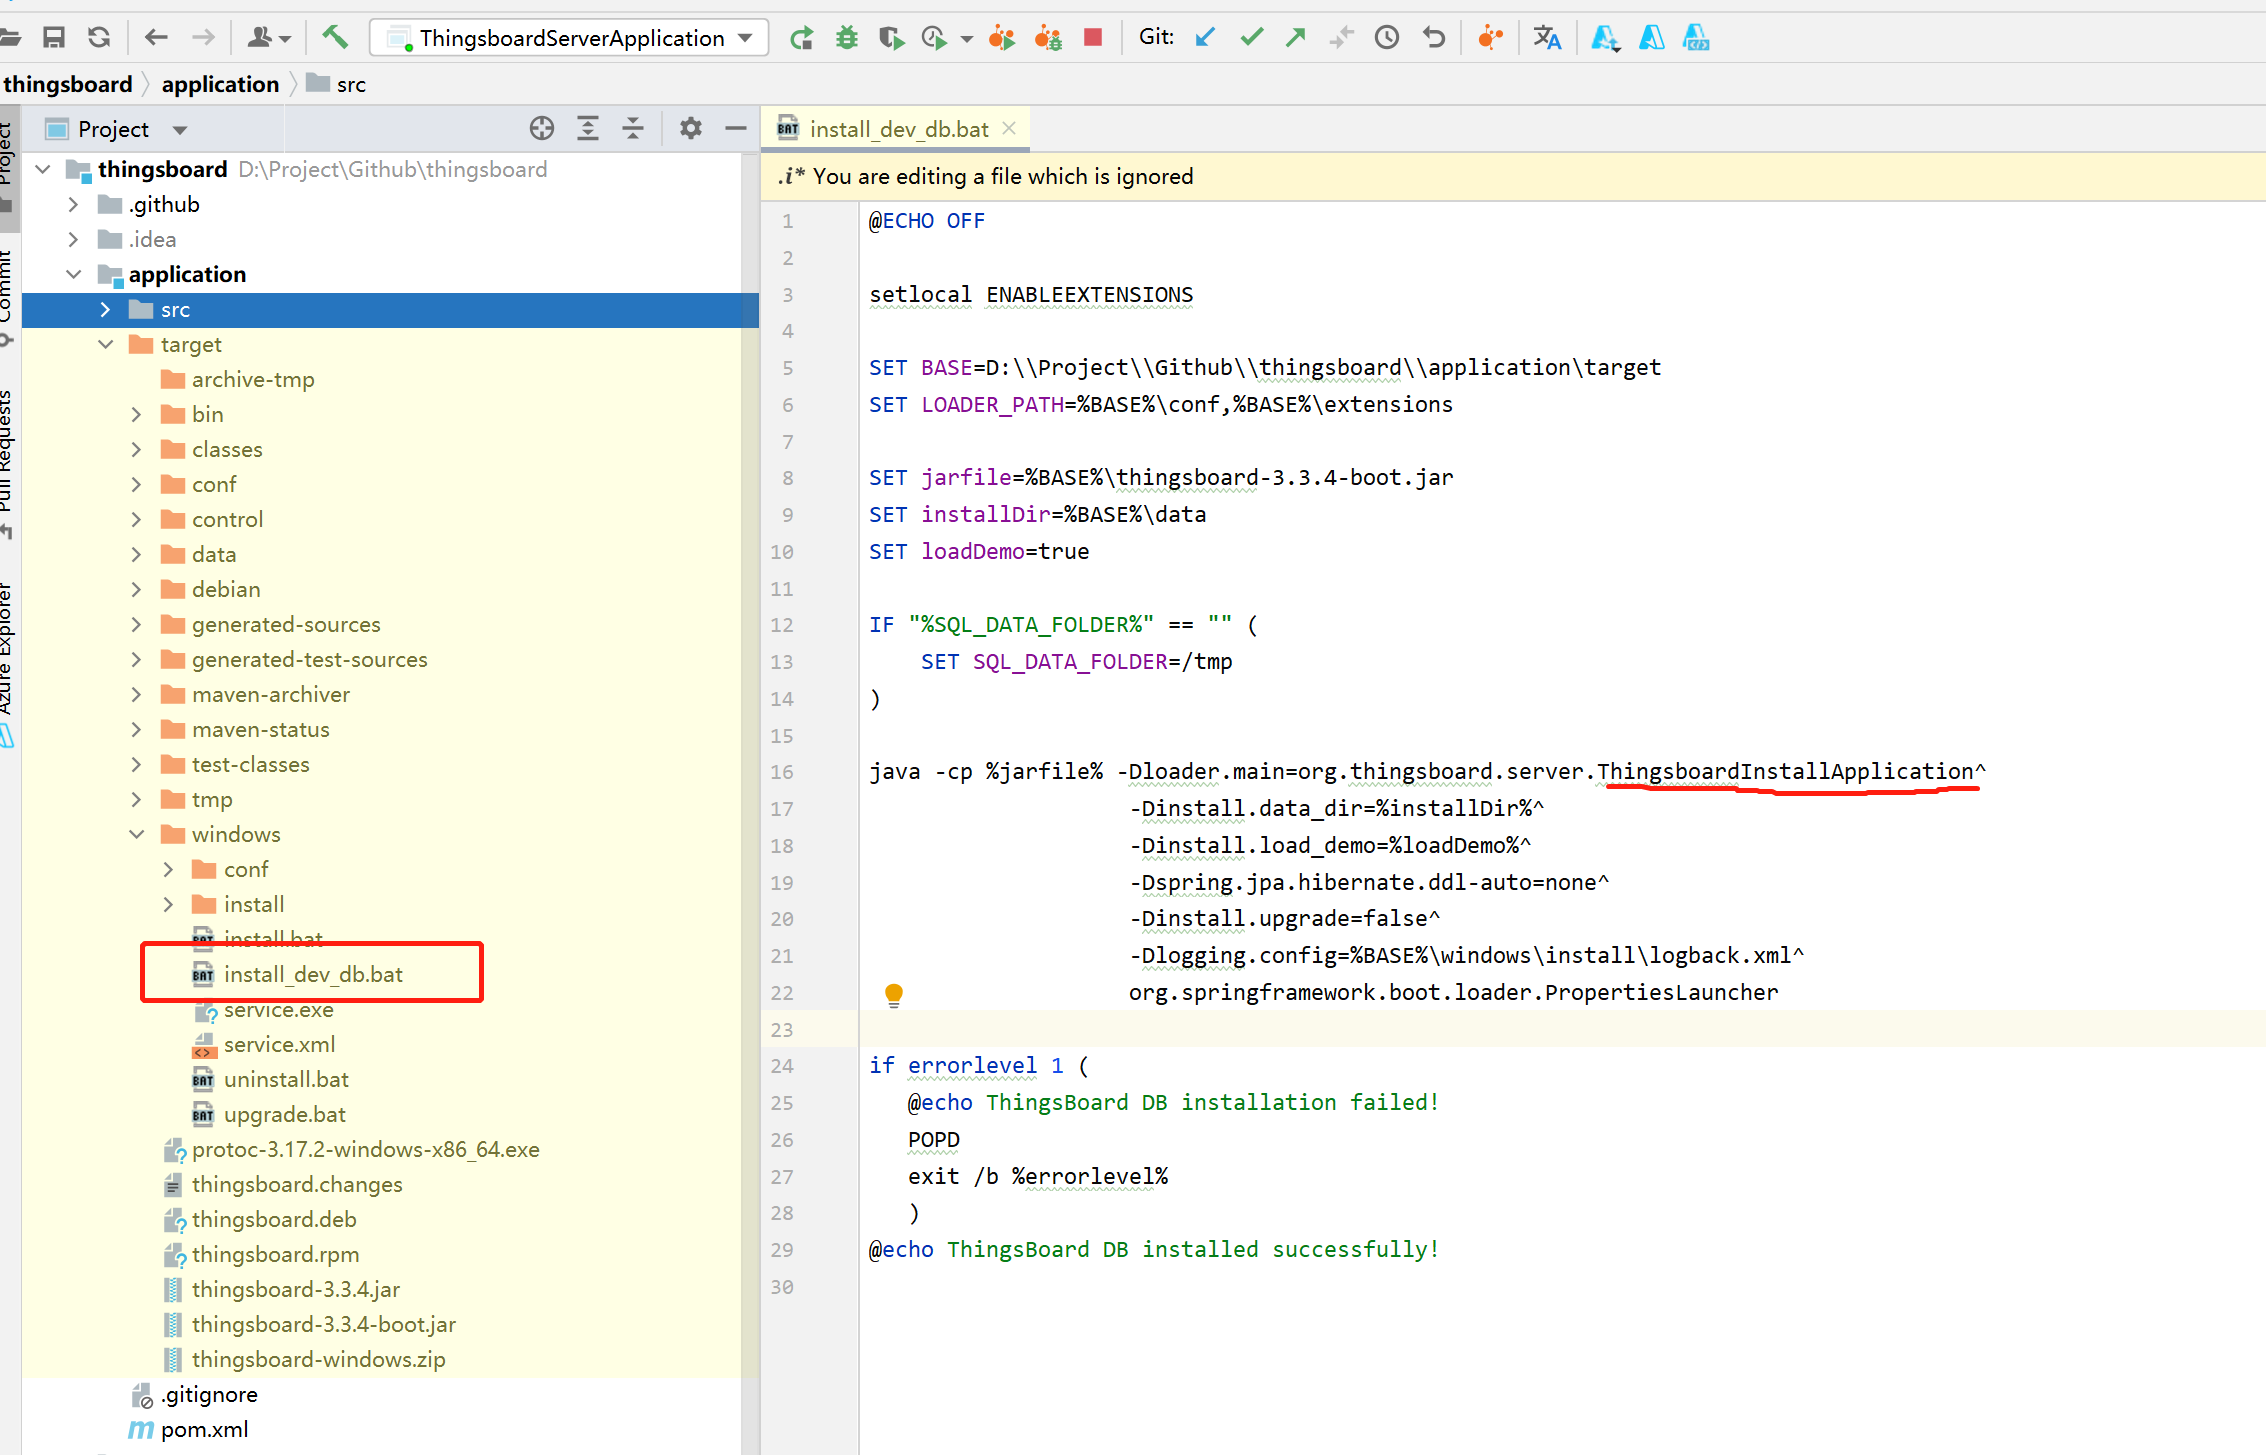
Task: Click the intention lightbulb on line 22
Action: pyautogui.click(x=894, y=994)
